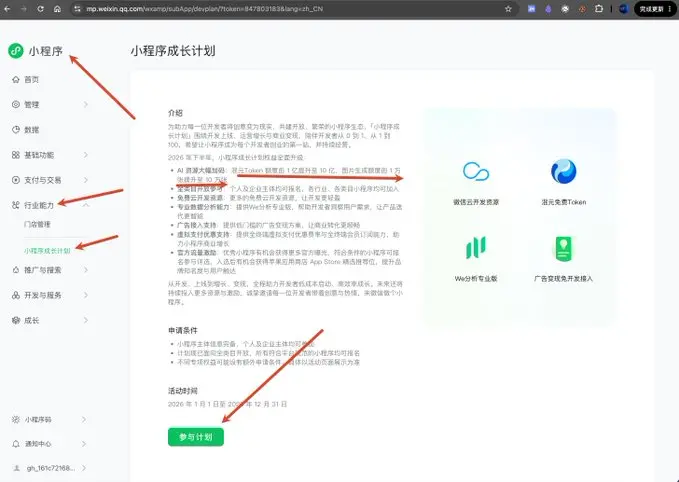Image resolution: width=679 pixels, height=482 pixels.
Task: Click the browser forward arrow
Action: [x=24, y=9]
